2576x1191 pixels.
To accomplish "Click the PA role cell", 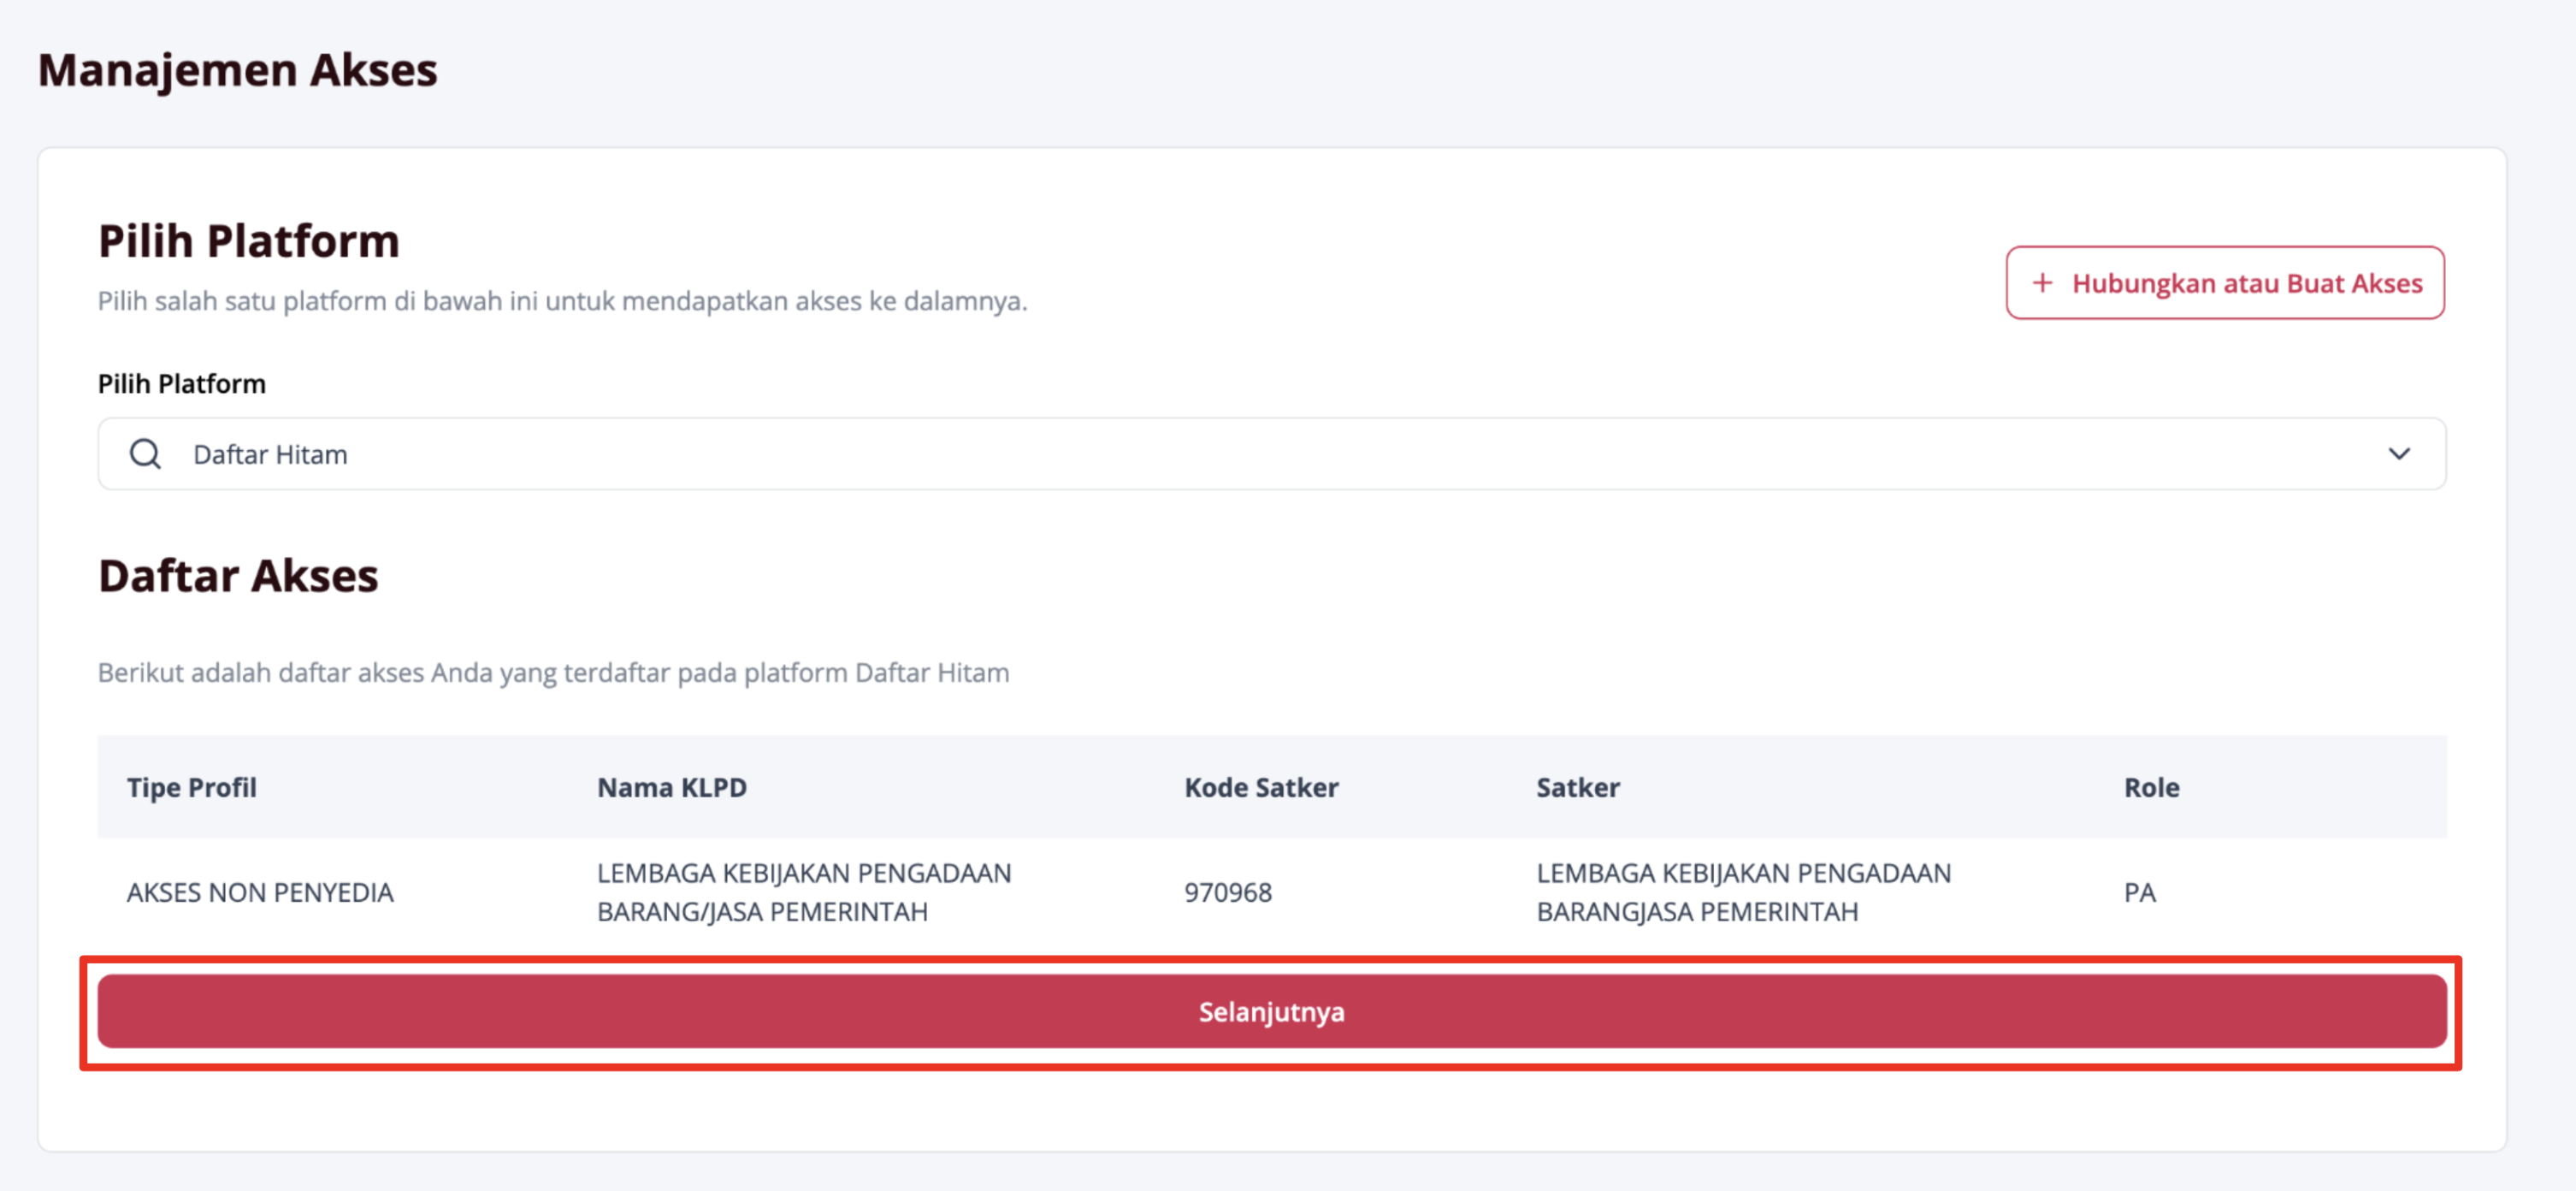I will point(2139,892).
